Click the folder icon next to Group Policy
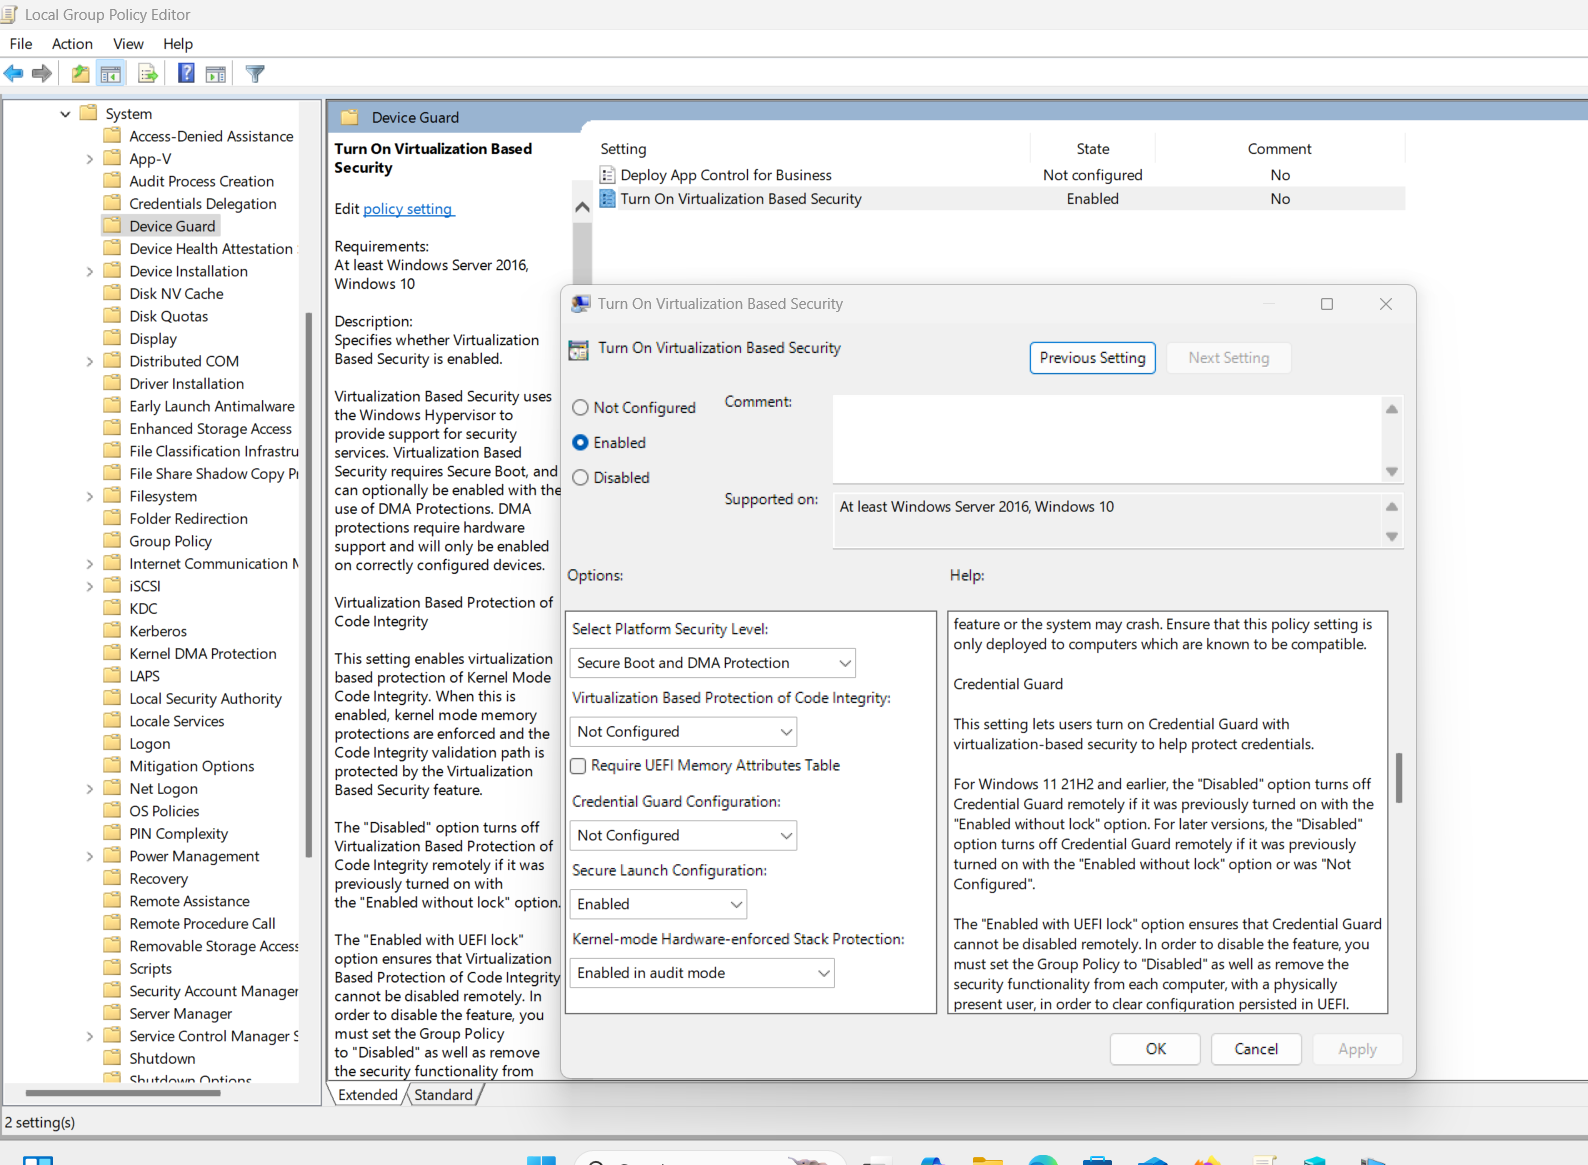The image size is (1588, 1165). point(113,541)
